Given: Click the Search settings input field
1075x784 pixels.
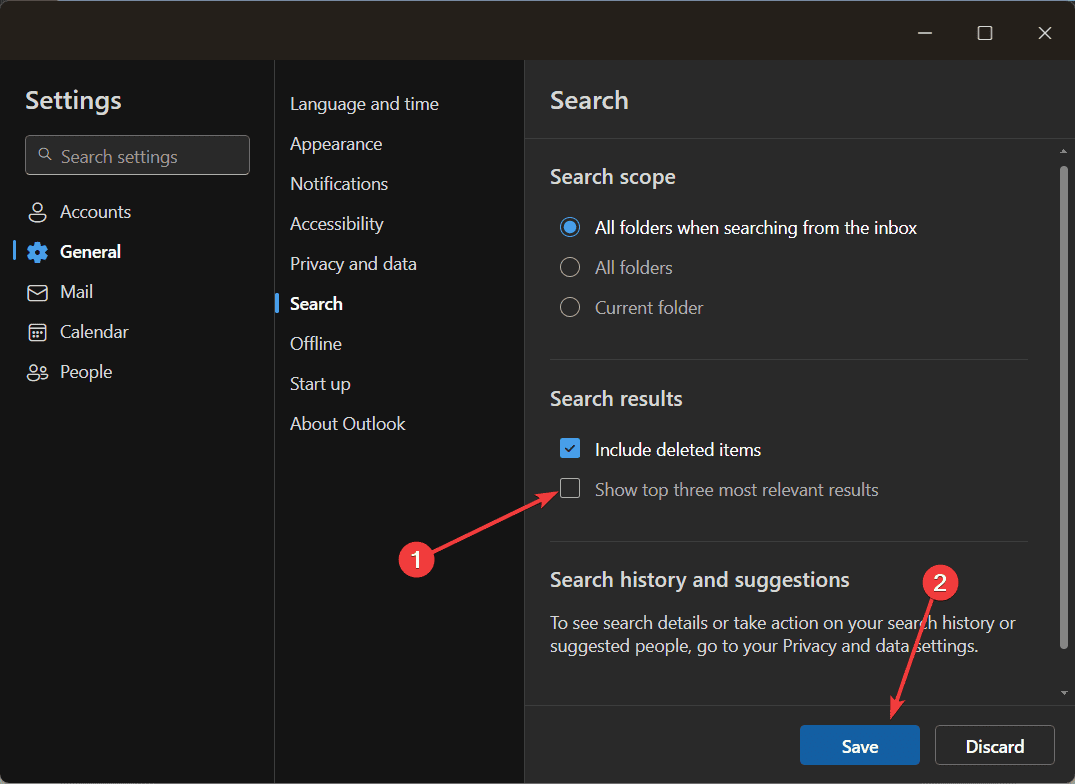Looking at the screenshot, I should (x=150, y=156).
